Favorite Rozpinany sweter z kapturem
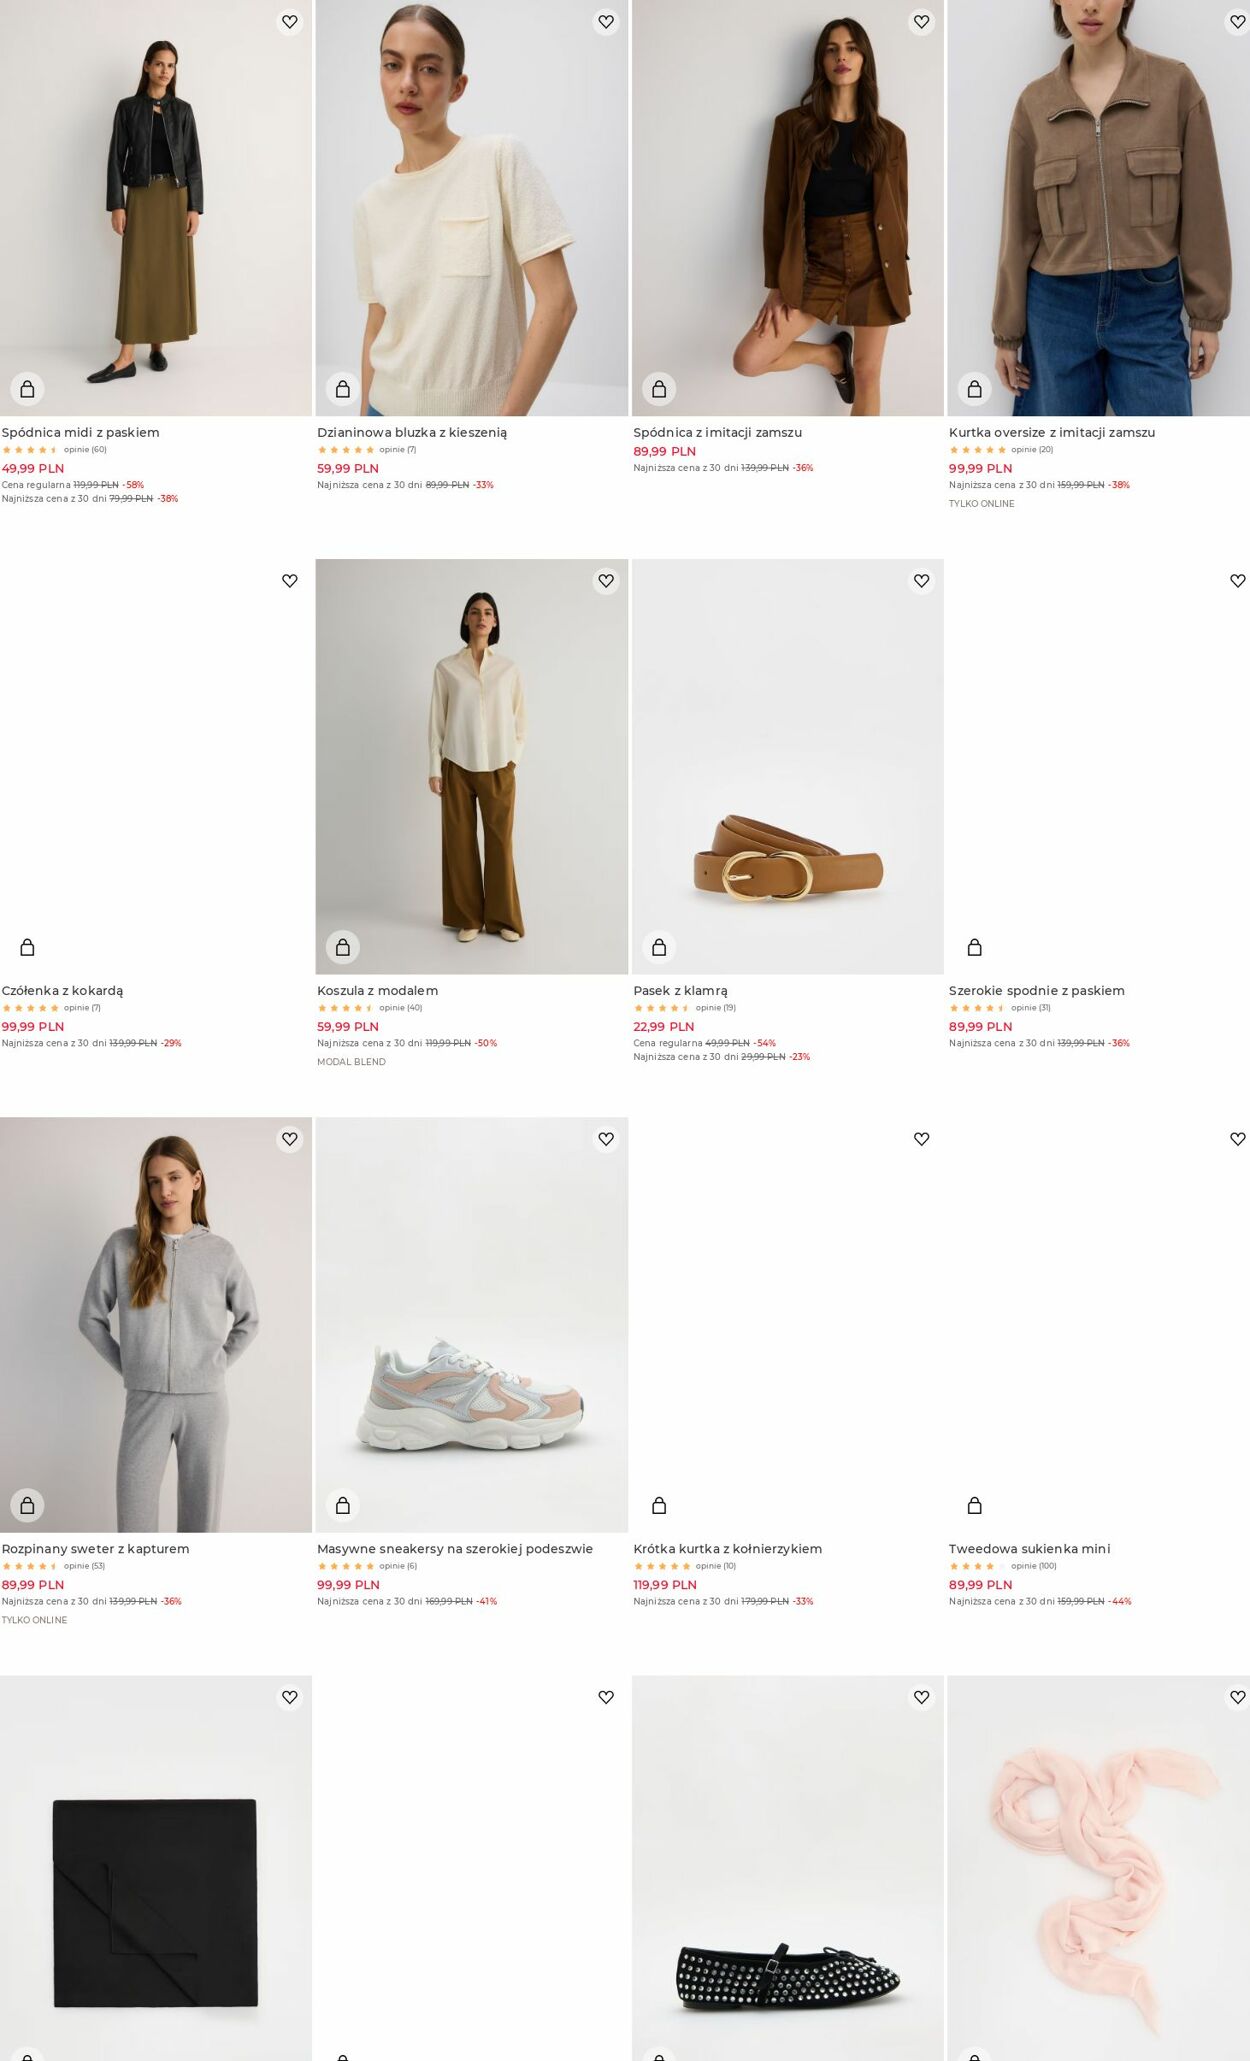Screen dimensions: 1250x2061 290,1138
